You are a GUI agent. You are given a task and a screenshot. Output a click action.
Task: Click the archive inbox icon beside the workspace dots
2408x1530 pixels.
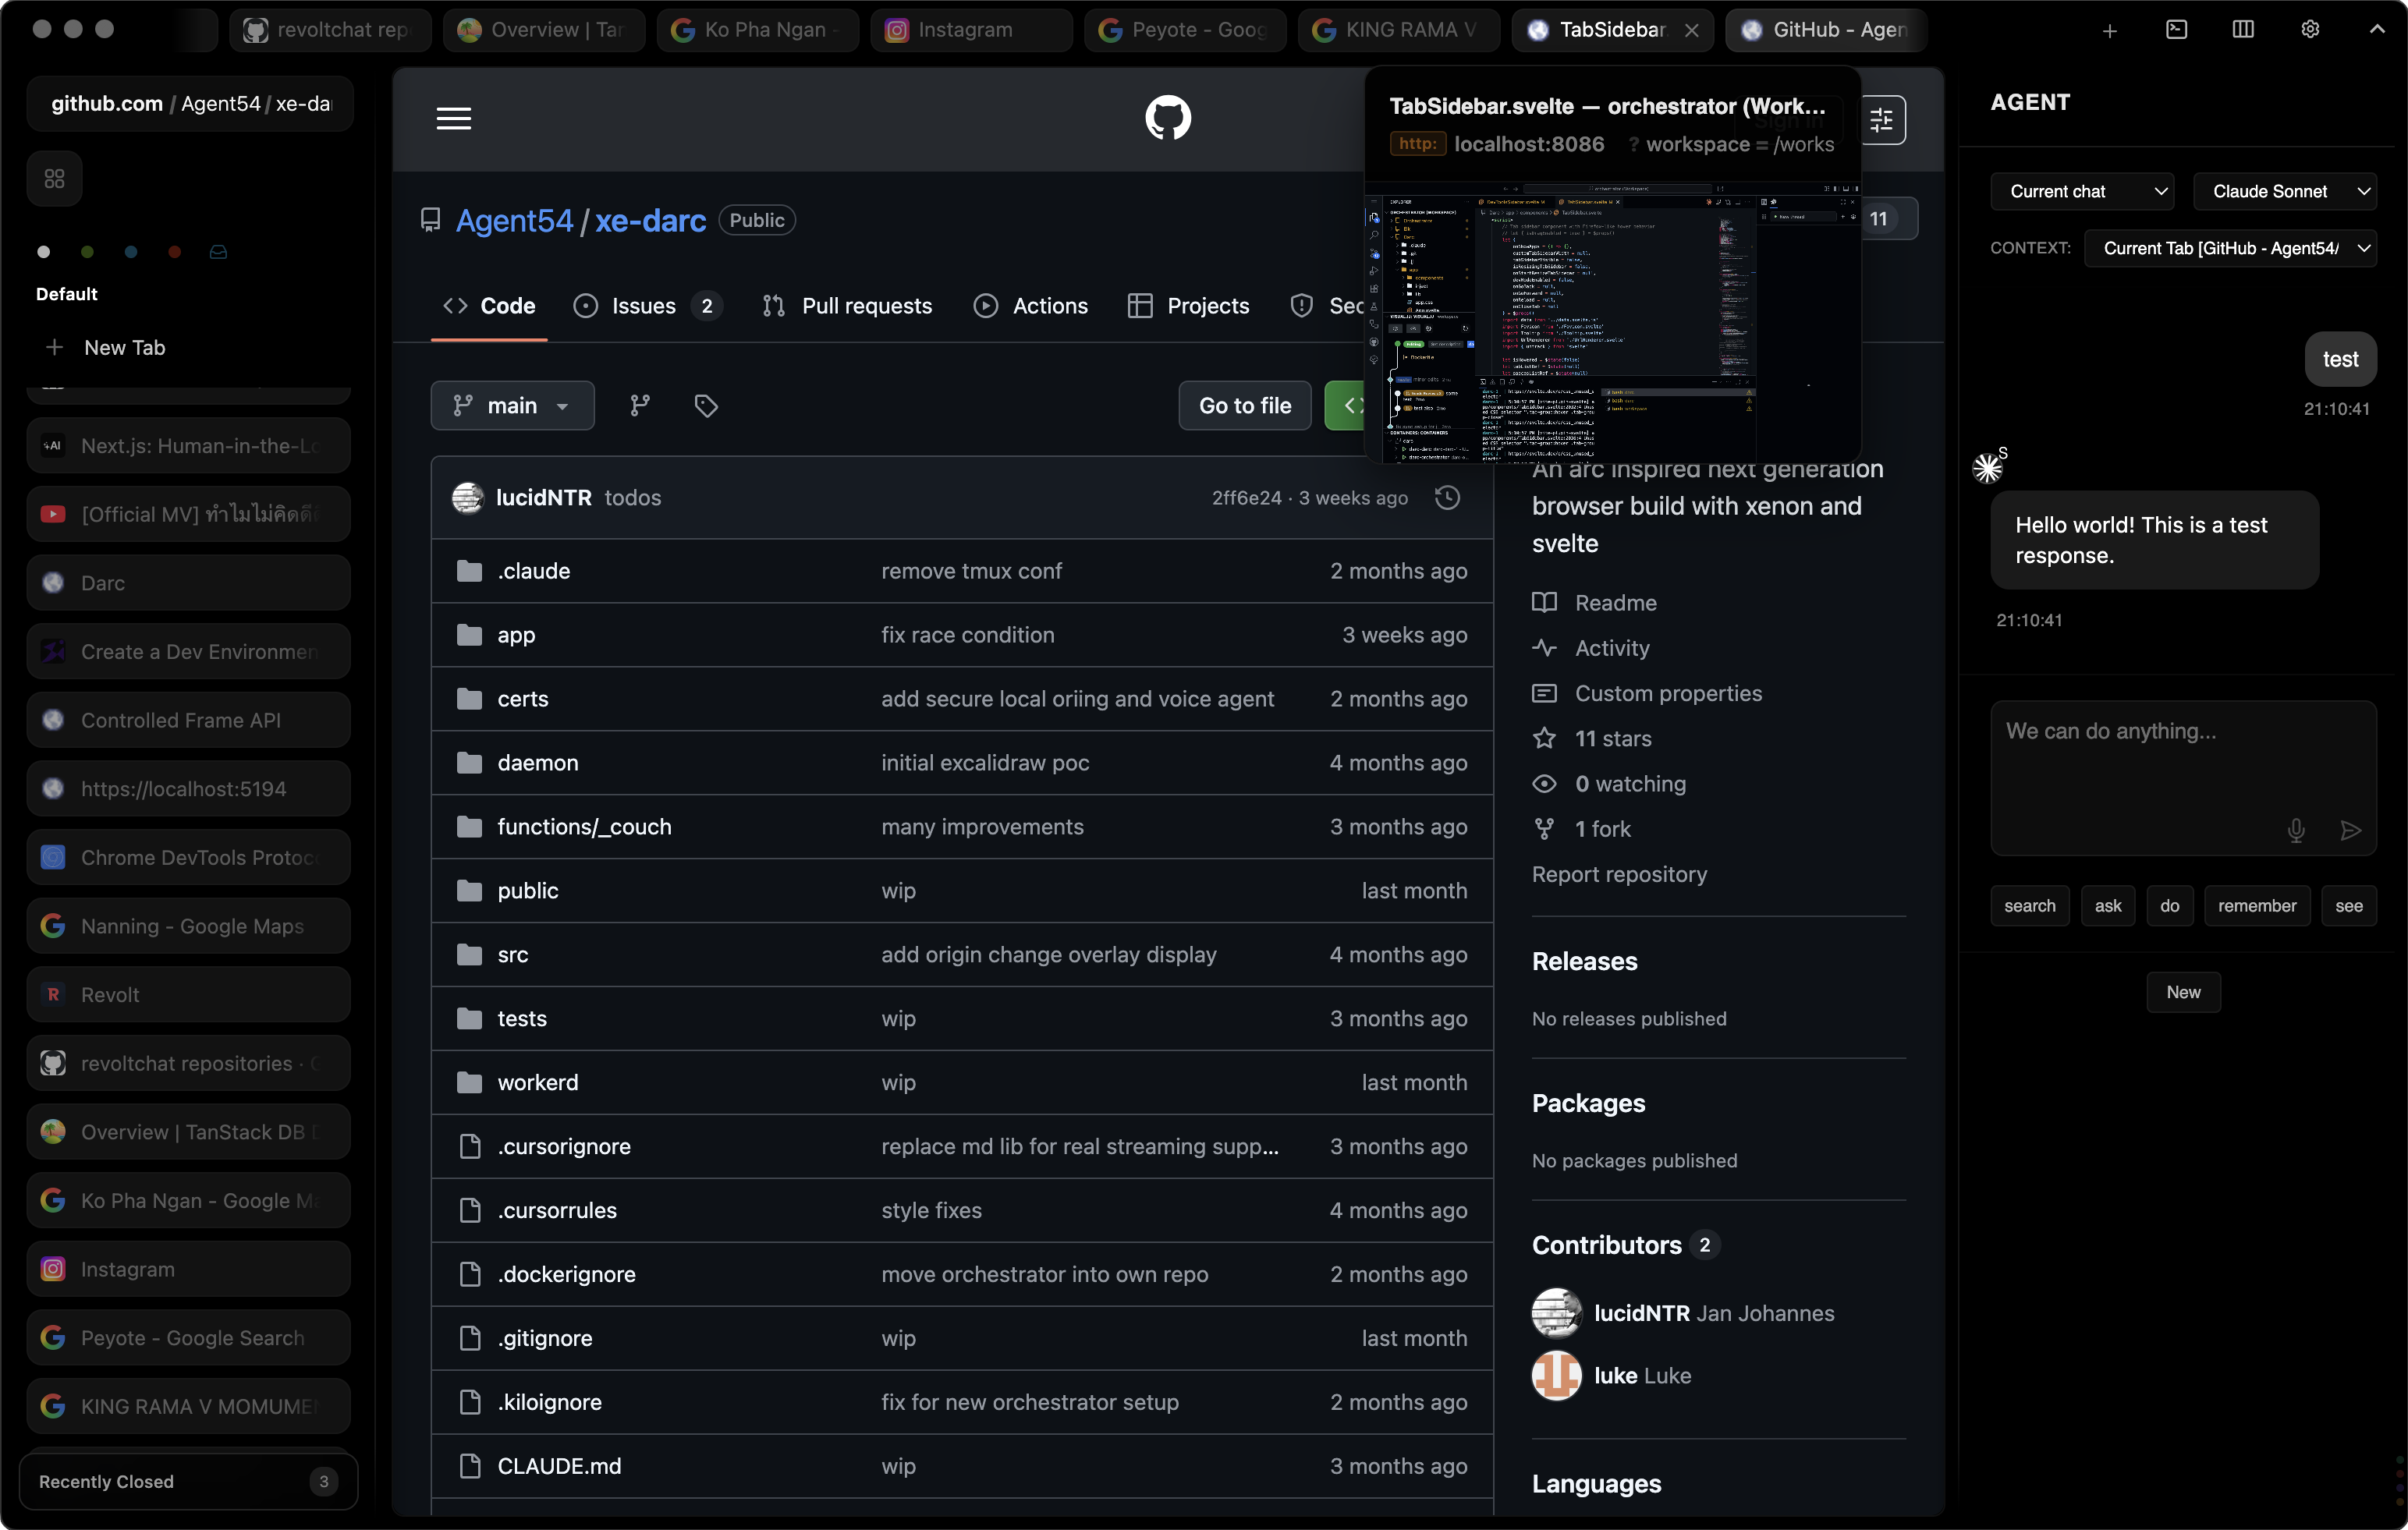(218, 251)
